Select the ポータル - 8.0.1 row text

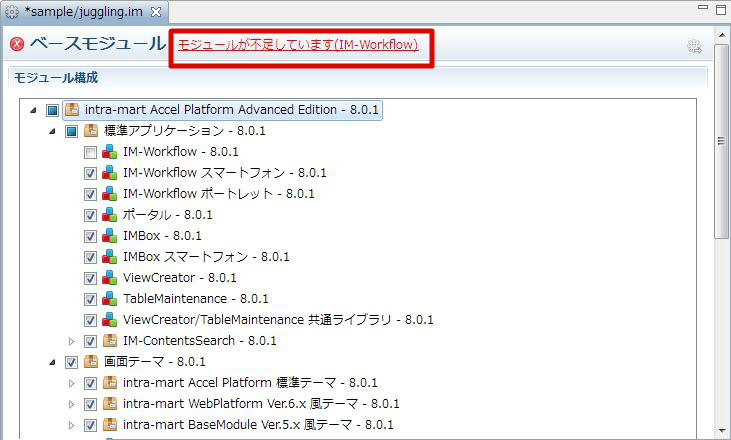(x=168, y=215)
